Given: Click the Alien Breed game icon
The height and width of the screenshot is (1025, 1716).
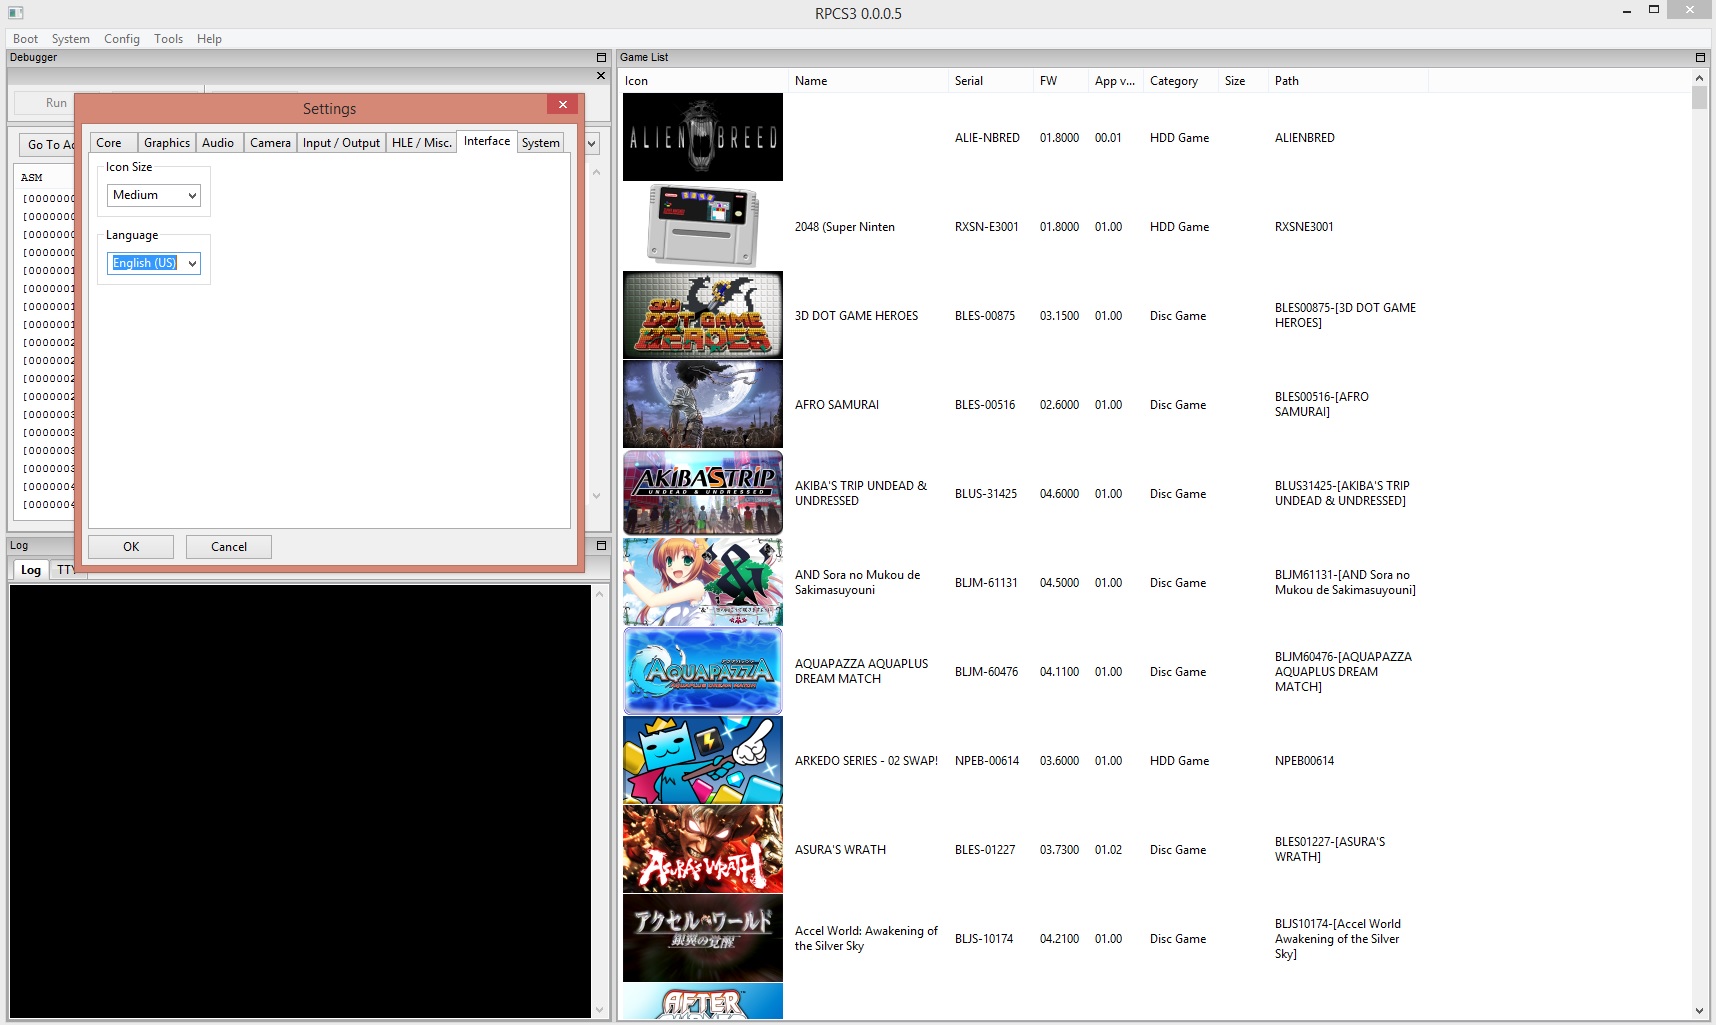Looking at the screenshot, I should tap(702, 137).
